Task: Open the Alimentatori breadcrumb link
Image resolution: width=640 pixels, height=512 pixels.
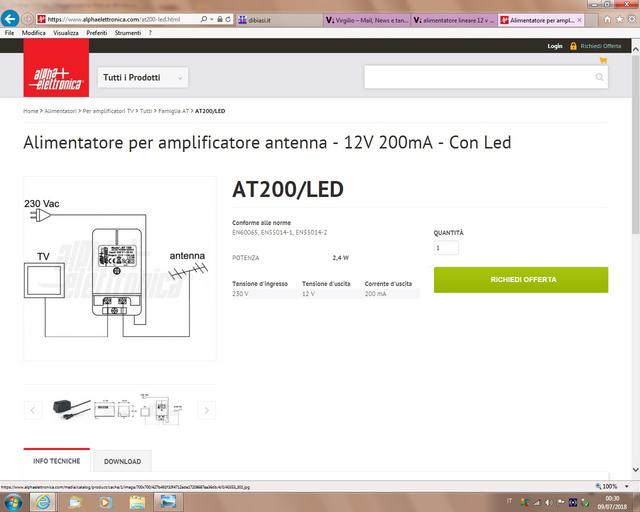Action: [60, 111]
